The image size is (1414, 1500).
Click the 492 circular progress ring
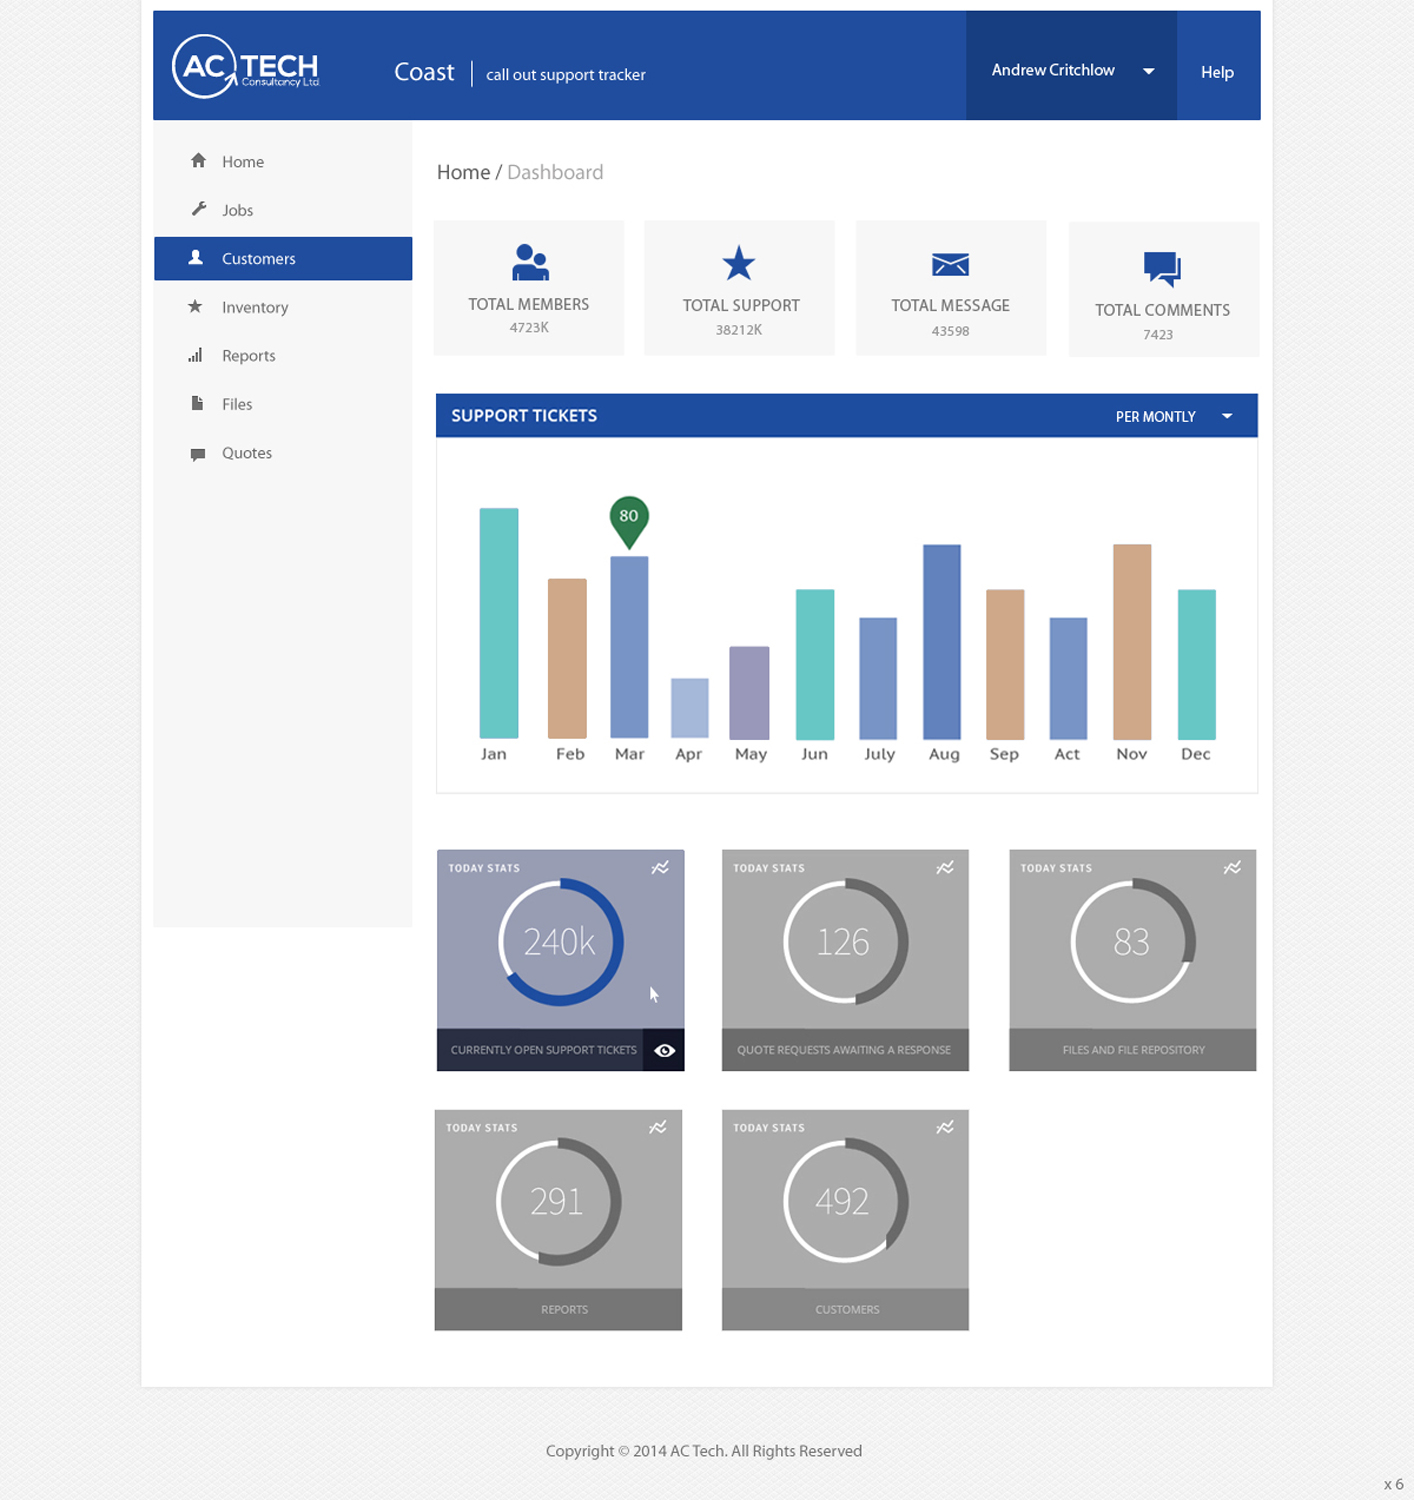pyautogui.click(x=845, y=1201)
